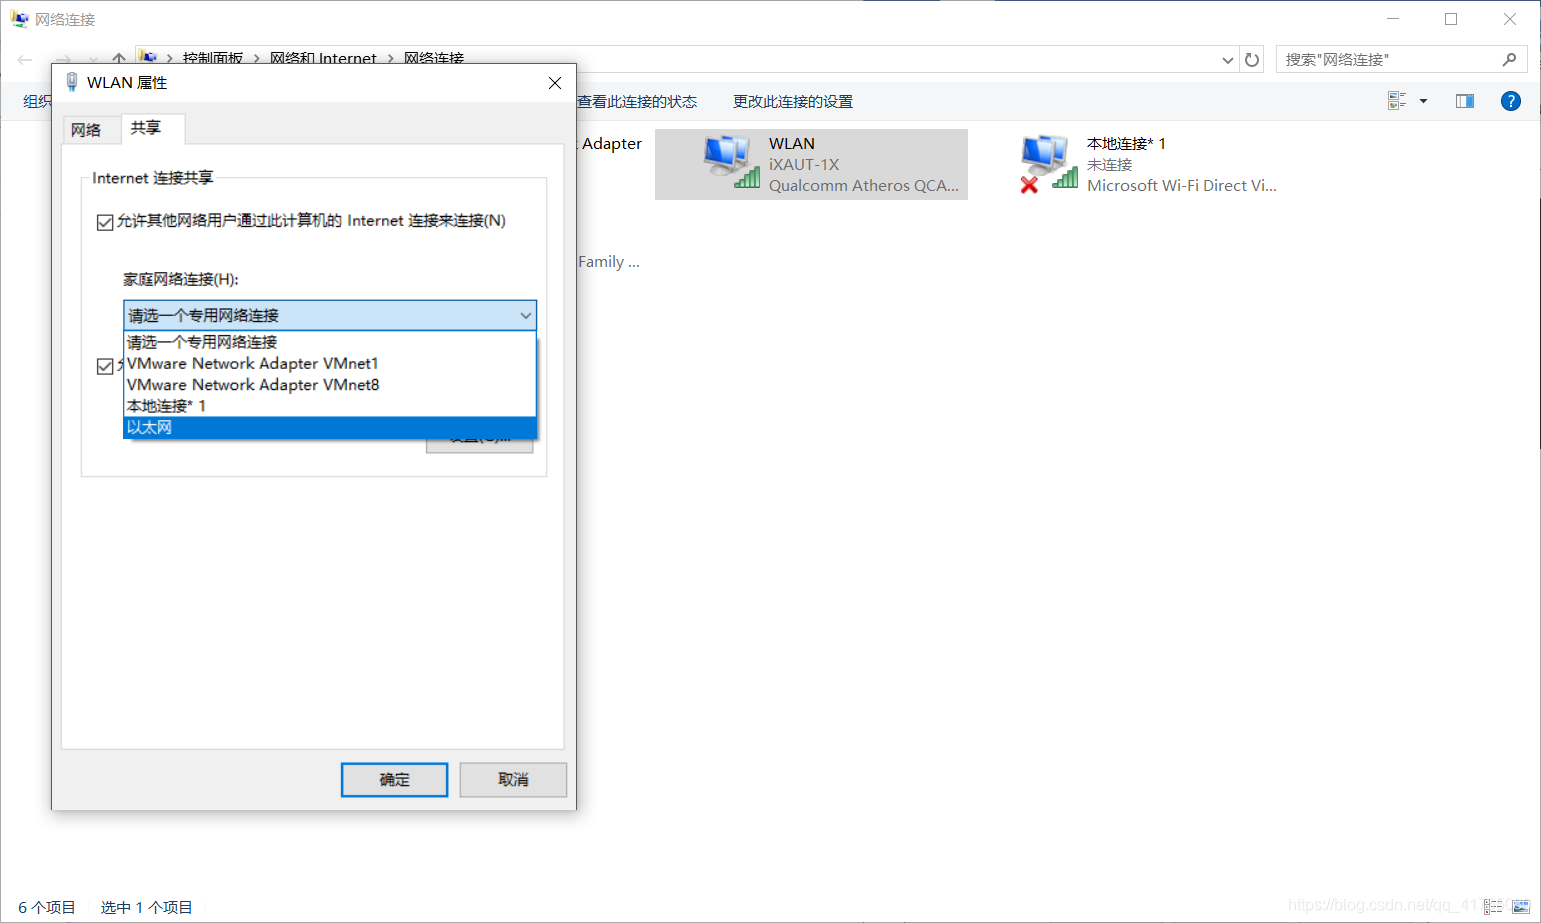Select WLAN connection name text

coord(792,144)
